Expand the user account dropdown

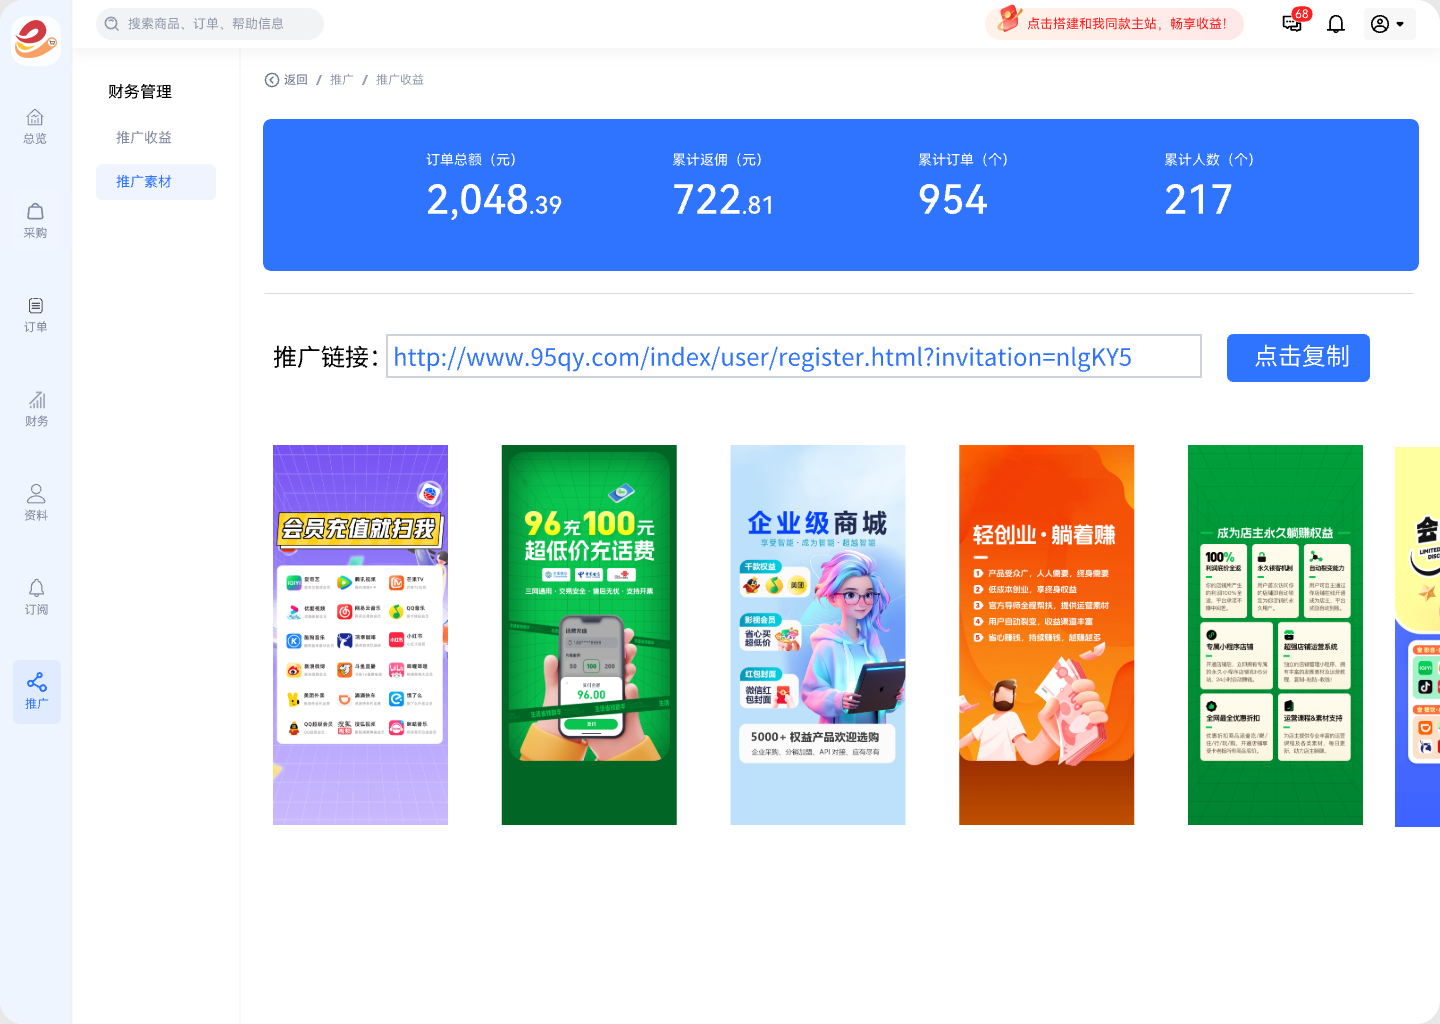1388,24
